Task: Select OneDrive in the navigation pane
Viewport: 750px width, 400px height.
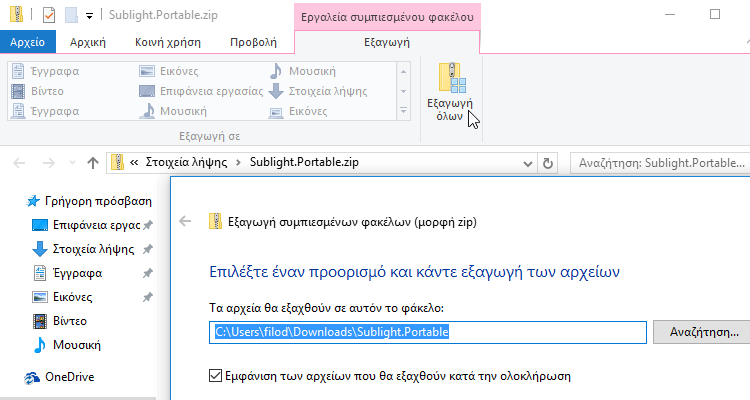Action: point(59,377)
